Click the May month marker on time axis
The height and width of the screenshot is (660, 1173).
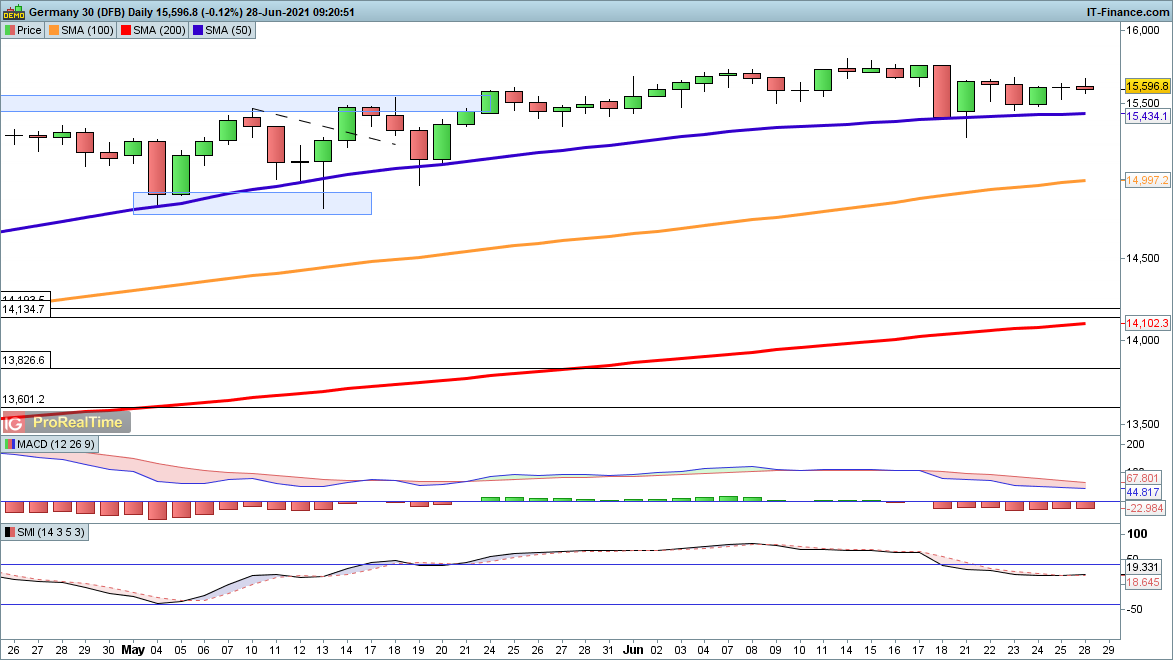132,649
